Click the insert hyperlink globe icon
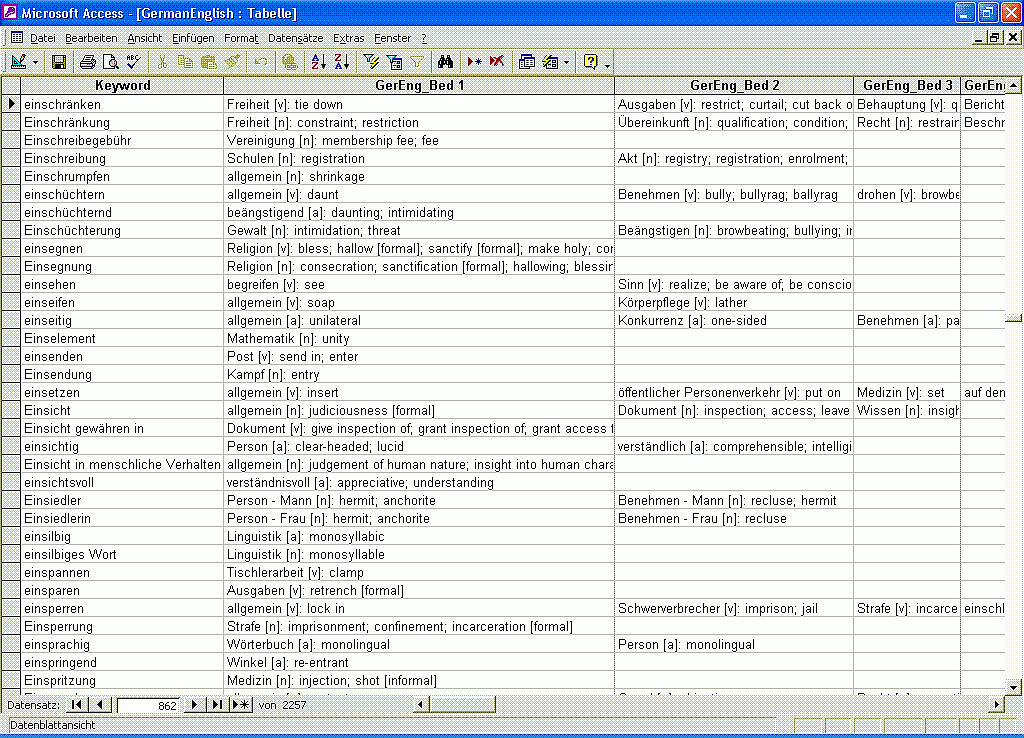Image resolution: width=1024 pixels, height=738 pixels. tap(289, 62)
